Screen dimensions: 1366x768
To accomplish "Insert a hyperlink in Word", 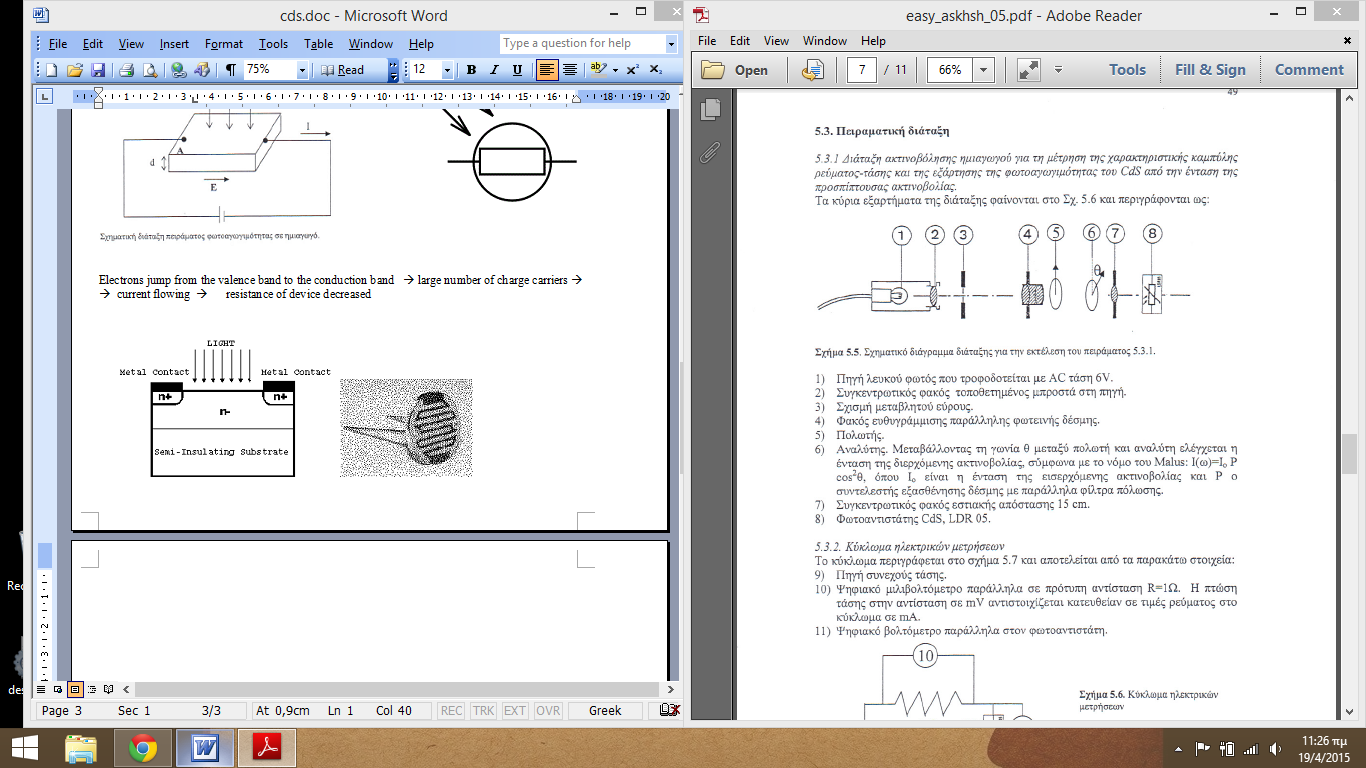I will coord(178,70).
